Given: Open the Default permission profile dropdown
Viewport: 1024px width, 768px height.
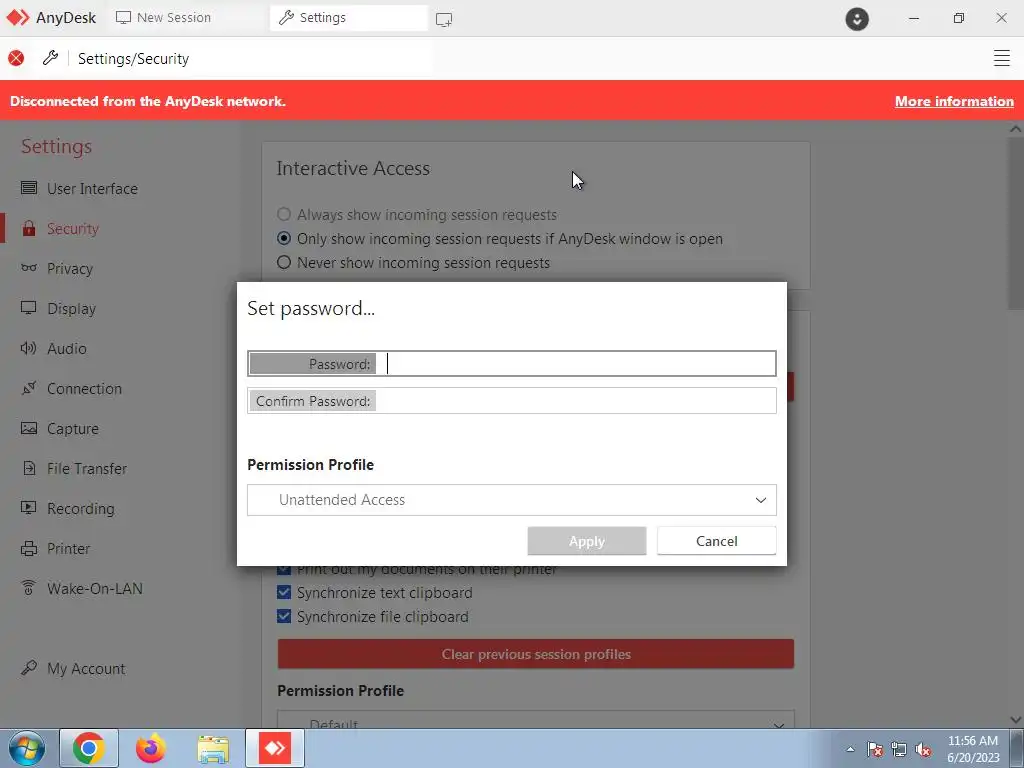Looking at the screenshot, I should 536,720.
